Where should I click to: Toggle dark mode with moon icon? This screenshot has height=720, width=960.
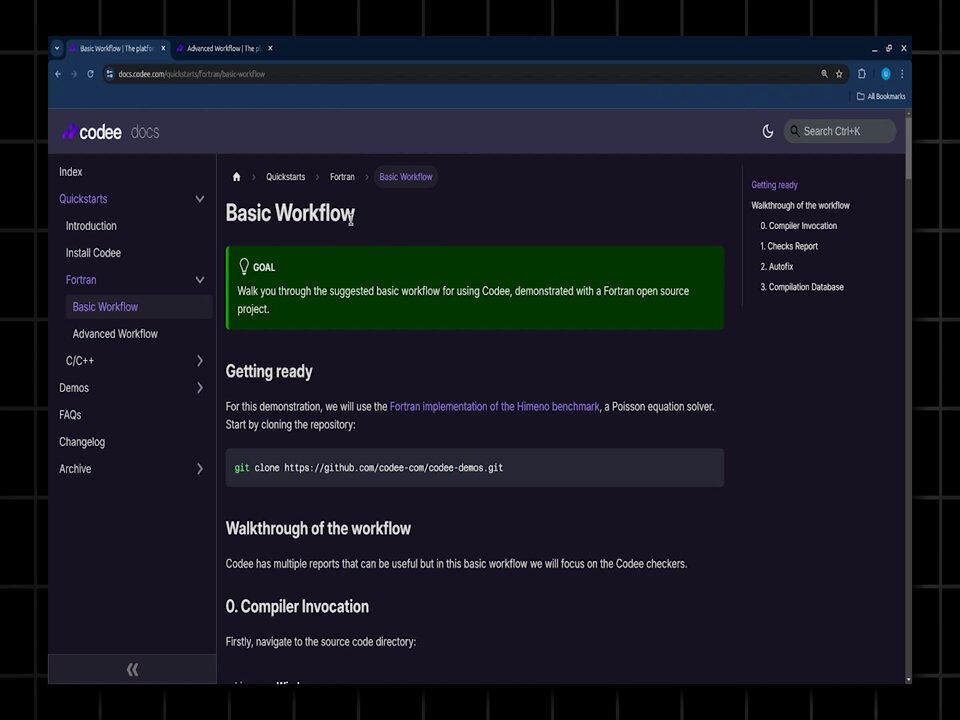[768, 131]
